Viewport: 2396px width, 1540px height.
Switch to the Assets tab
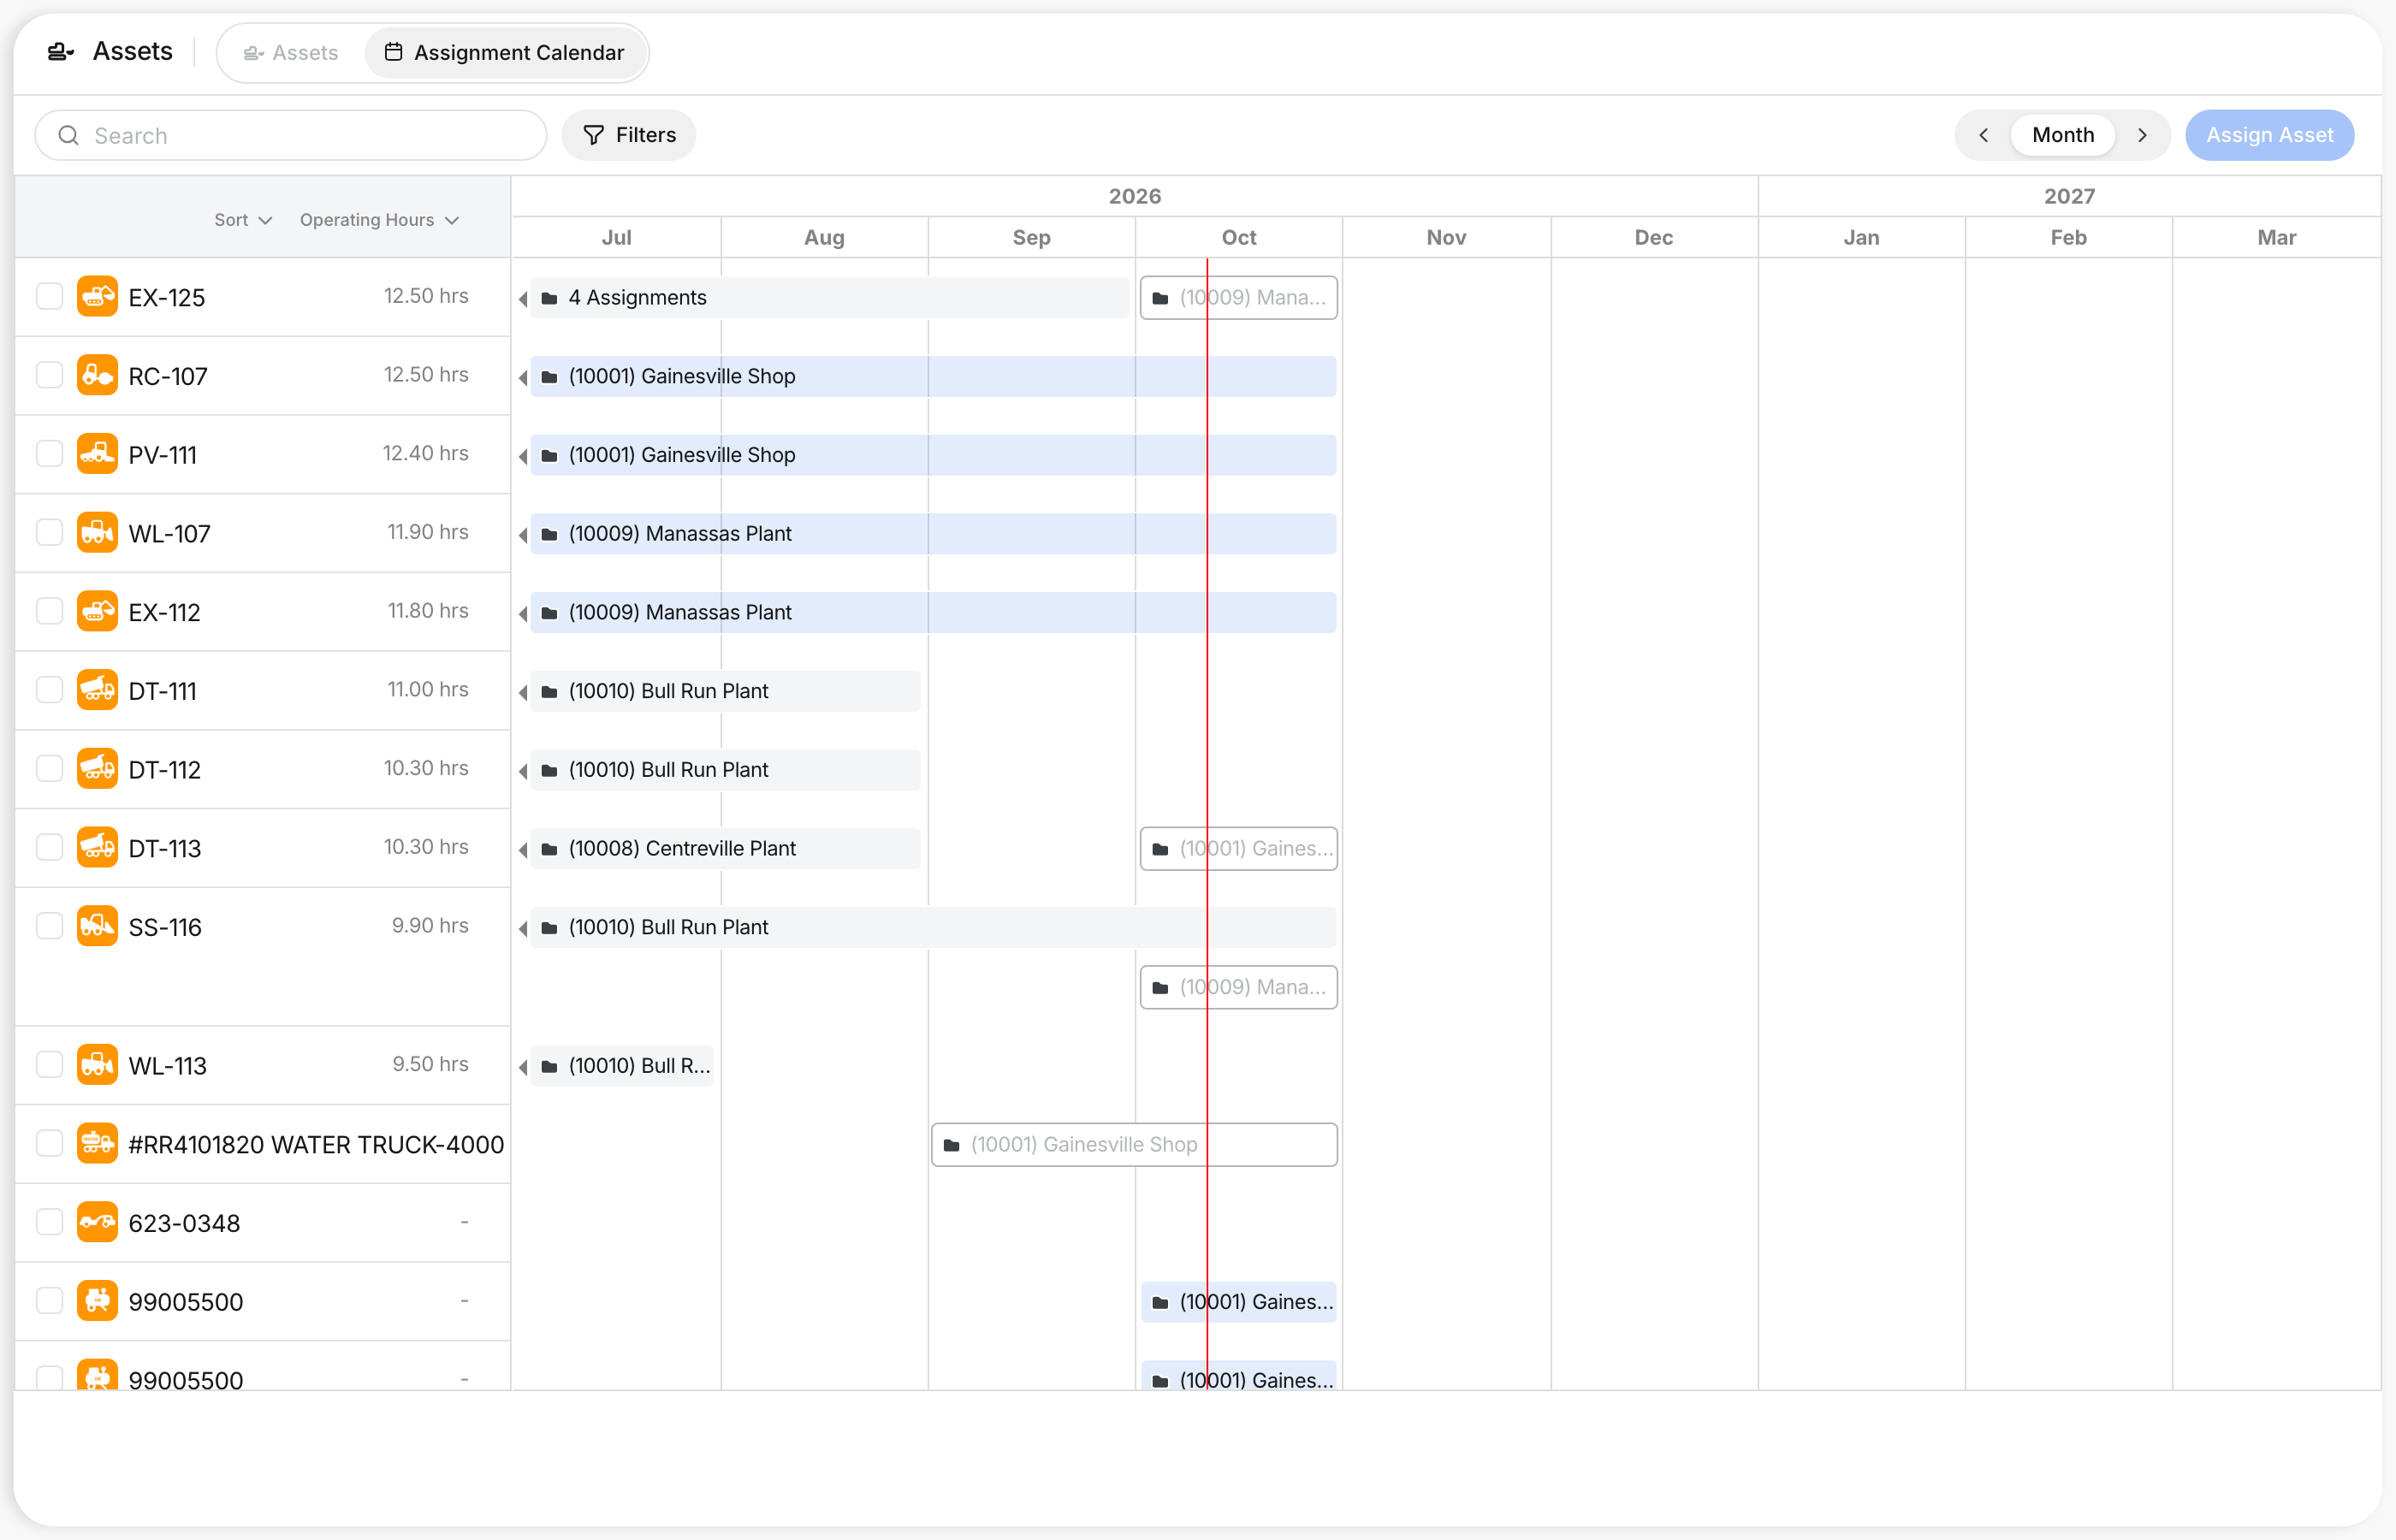coord(291,53)
